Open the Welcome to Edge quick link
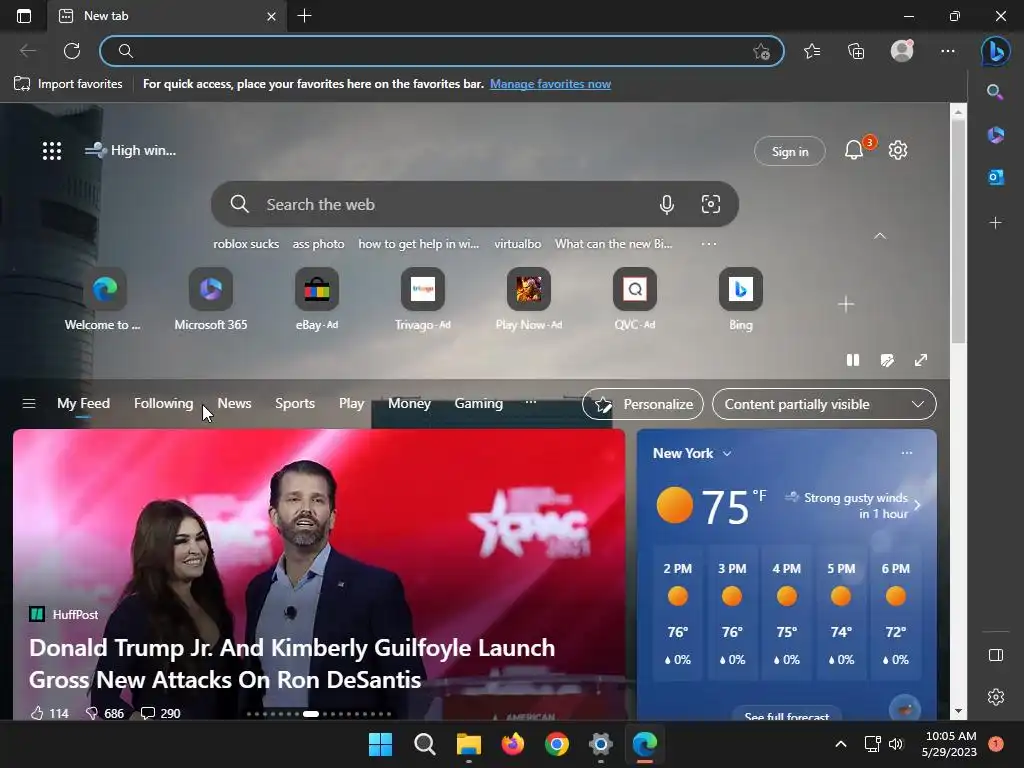This screenshot has width=1024, height=768. 103,300
